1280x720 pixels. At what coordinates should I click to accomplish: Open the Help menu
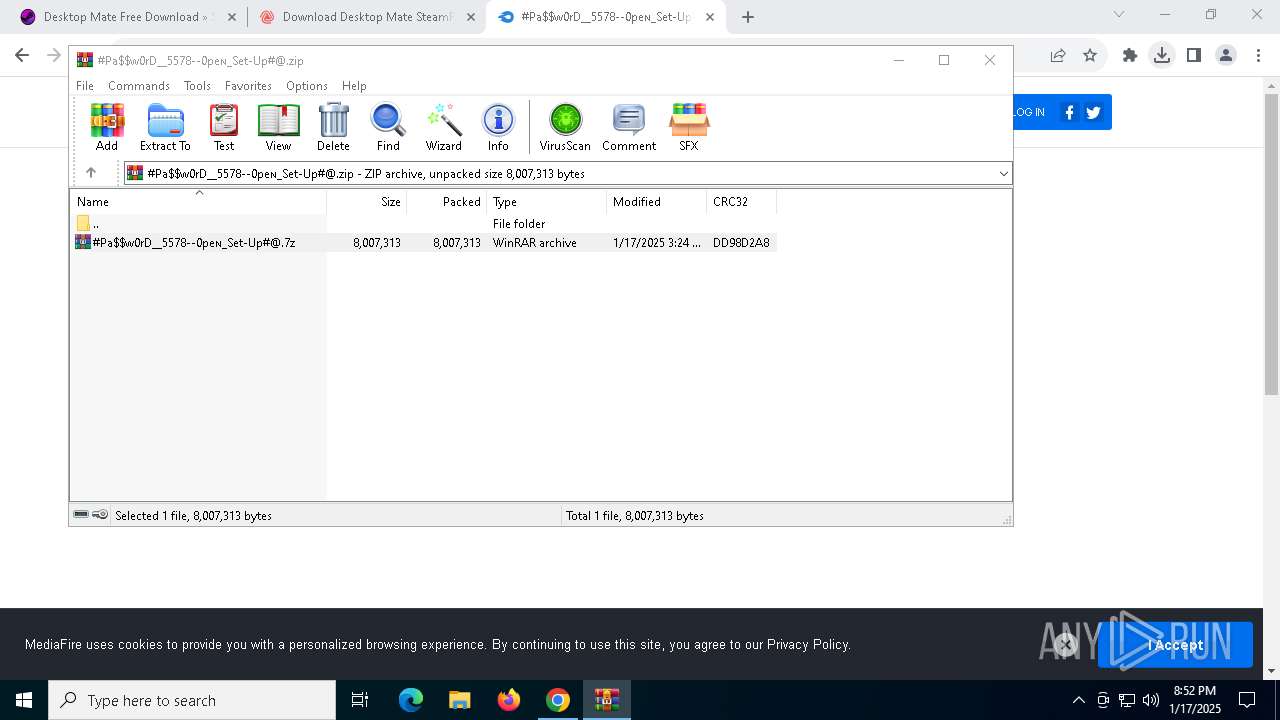(x=354, y=86)
